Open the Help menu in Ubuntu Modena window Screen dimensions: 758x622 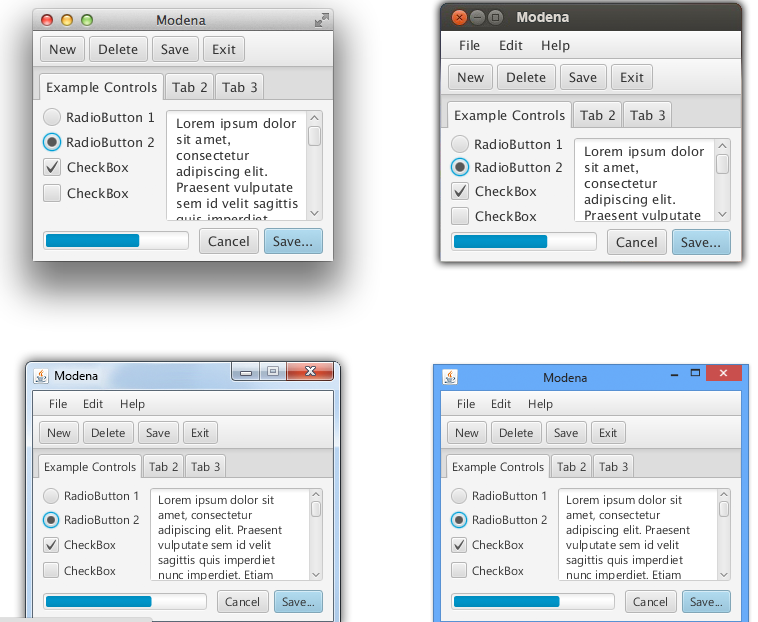(555, 45)
